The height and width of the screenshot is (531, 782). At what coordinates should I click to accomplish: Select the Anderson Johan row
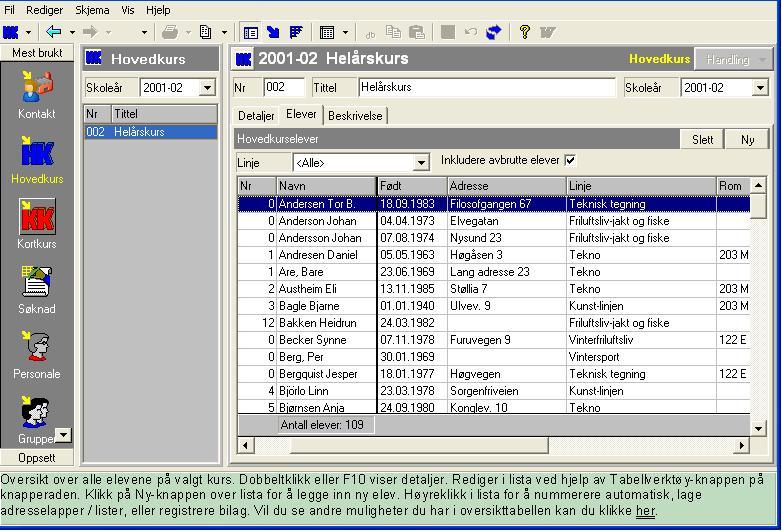494,221
